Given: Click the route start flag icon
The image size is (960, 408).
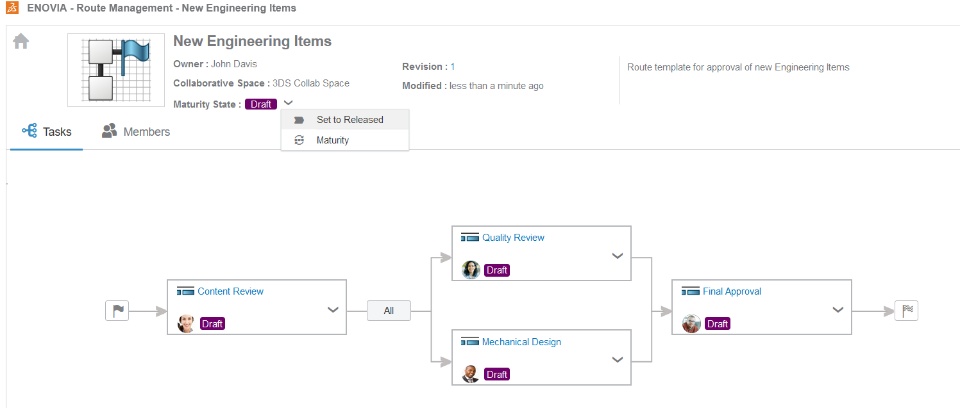Looking at the screenshot, I should (117, 311).
